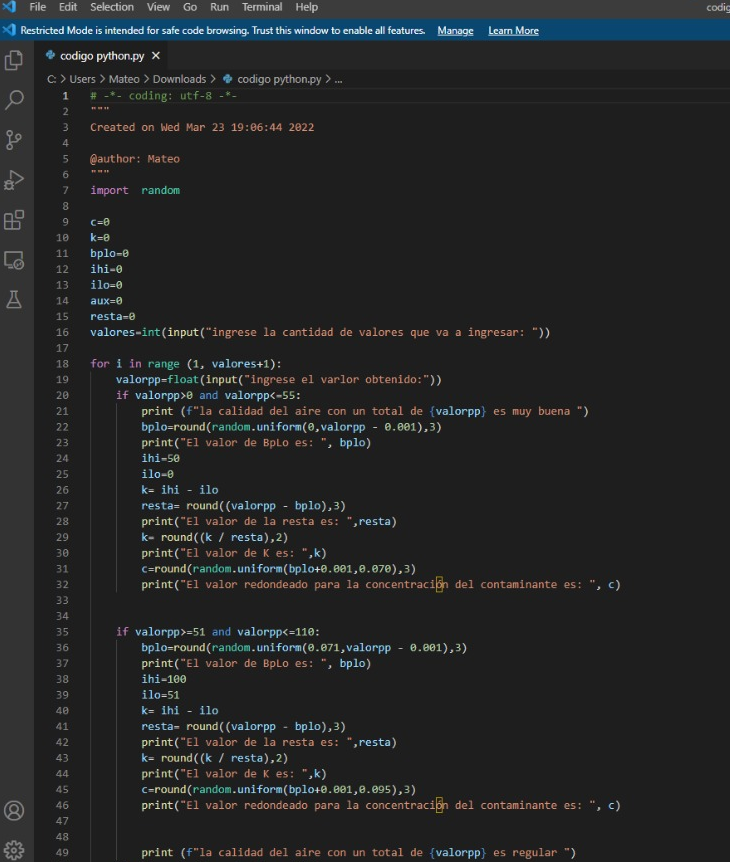
Task: Open the Manage gear icon
Action: (x=14, y=849)
